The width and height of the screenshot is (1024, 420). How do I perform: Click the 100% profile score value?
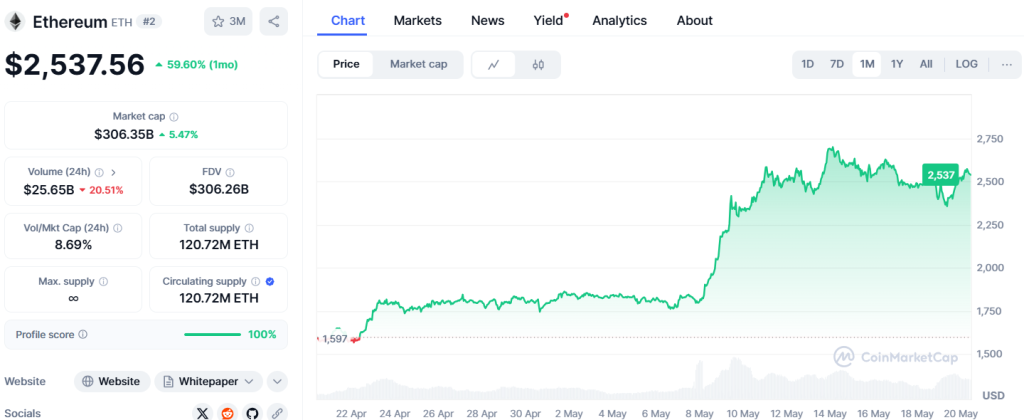click(262, 334)
